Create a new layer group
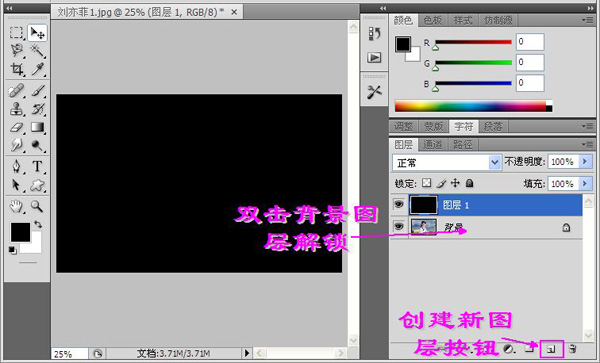600x363 pixels. pyautogui.click(x=530, y=348)
